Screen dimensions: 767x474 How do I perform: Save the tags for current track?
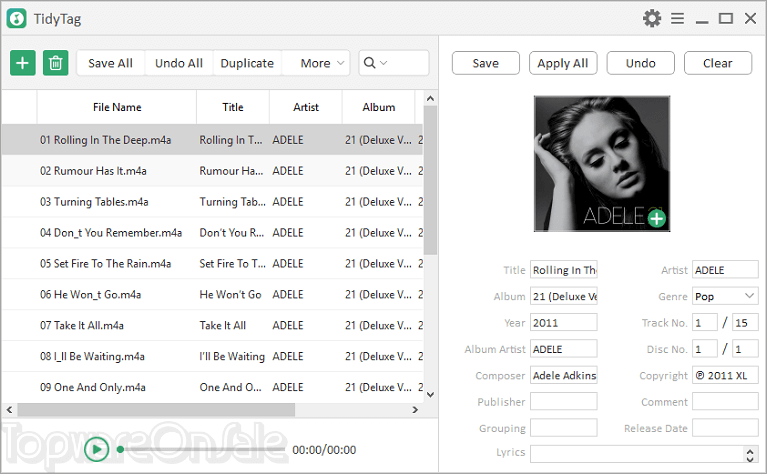[x=486, y=63]
